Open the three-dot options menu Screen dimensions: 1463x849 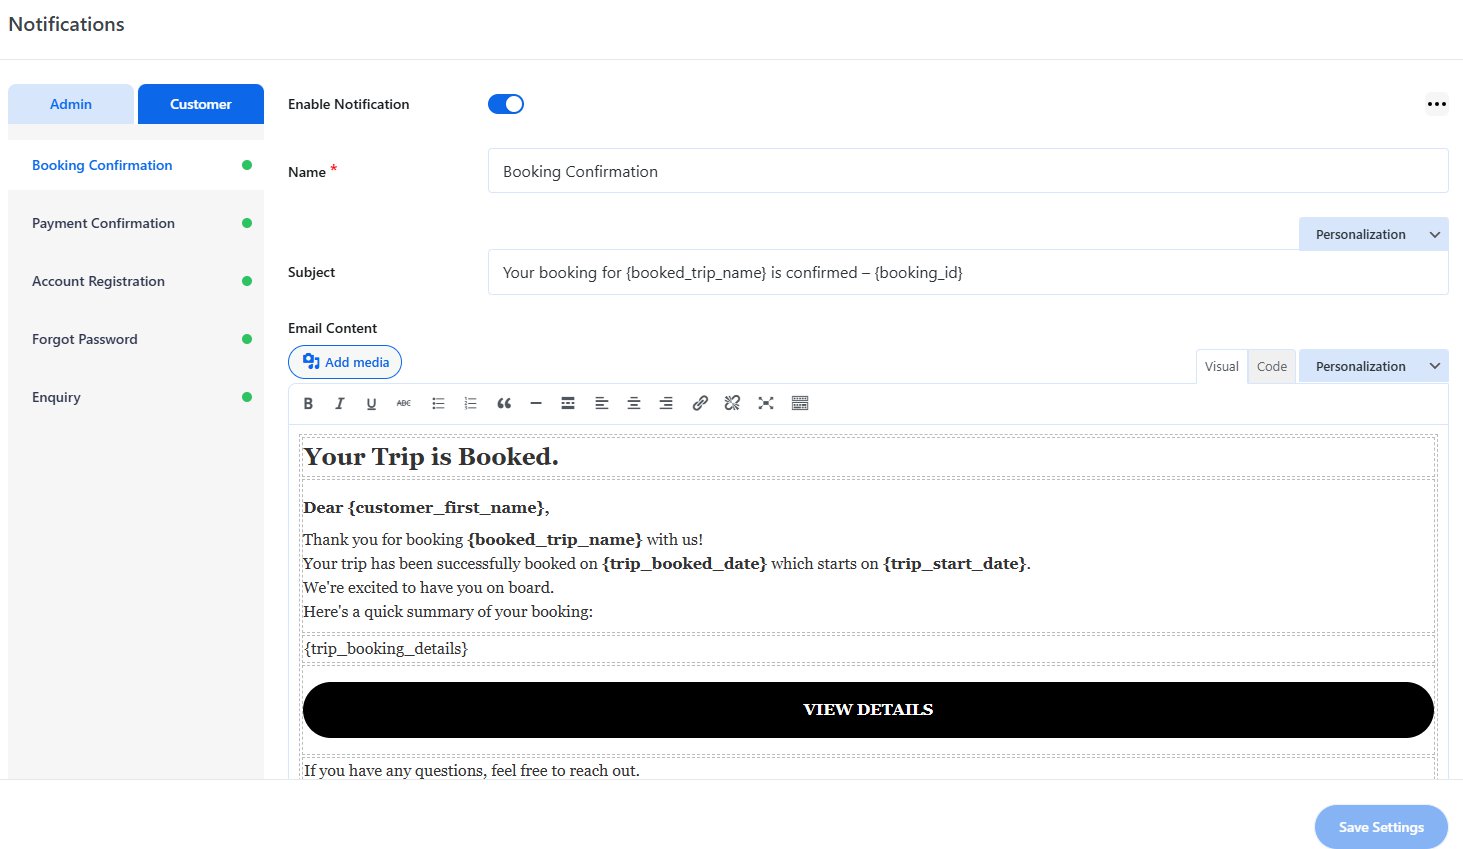[1437, 104]
